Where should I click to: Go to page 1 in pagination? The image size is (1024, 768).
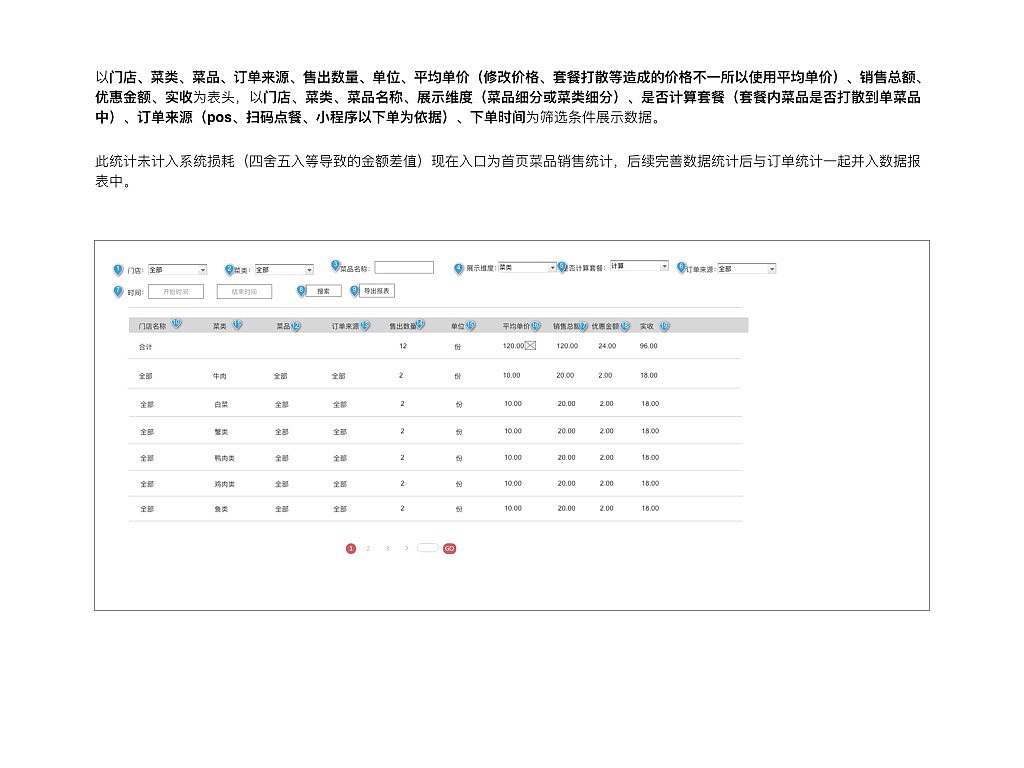tap(351, 549)
